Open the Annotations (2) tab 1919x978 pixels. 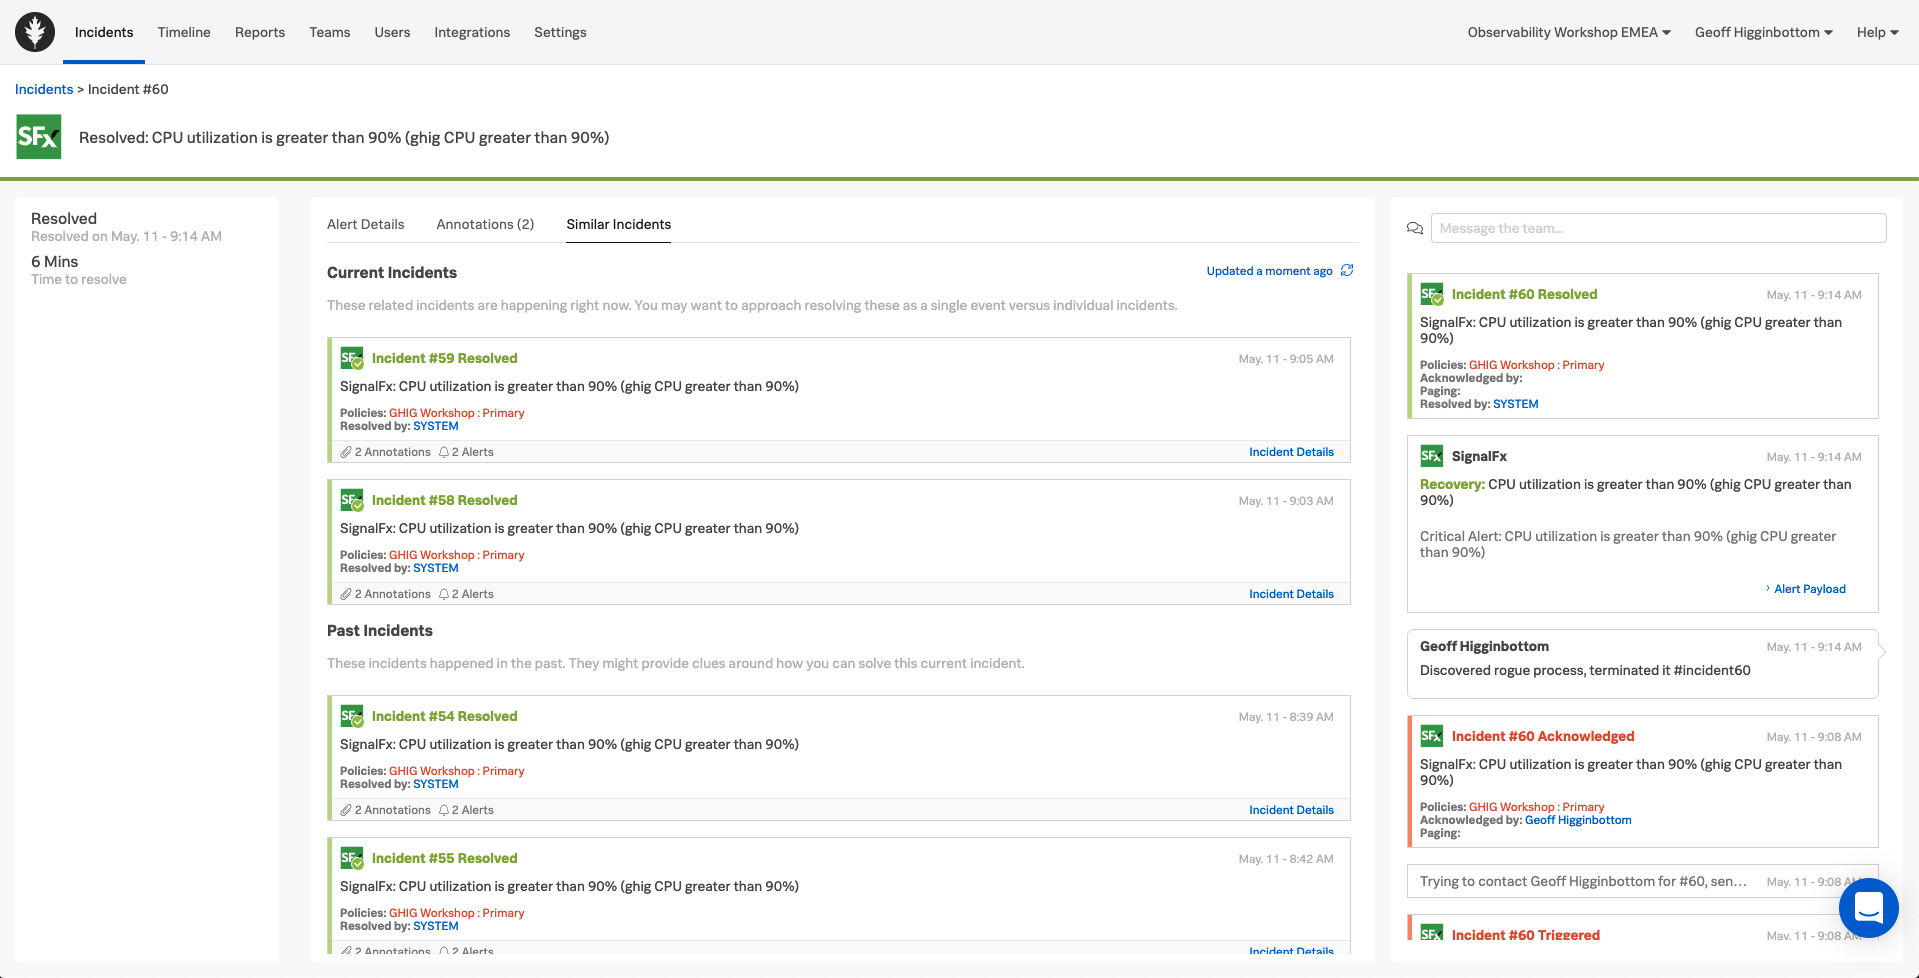(x=485, y=224)
